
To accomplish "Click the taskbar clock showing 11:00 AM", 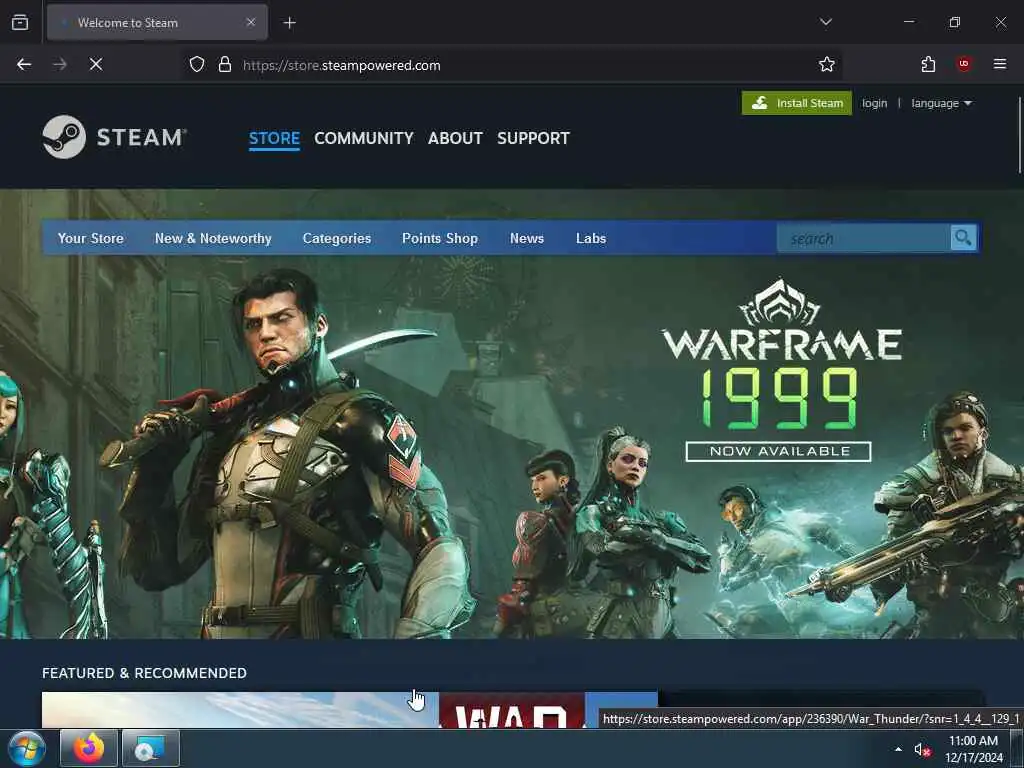I will pos(973,749).
